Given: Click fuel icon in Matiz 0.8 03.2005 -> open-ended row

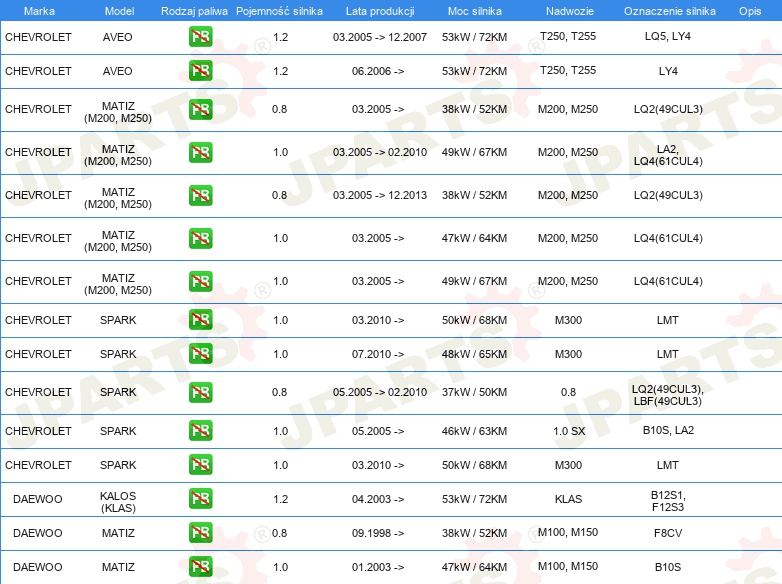Looking at the screenshot, I should point(200,109).
